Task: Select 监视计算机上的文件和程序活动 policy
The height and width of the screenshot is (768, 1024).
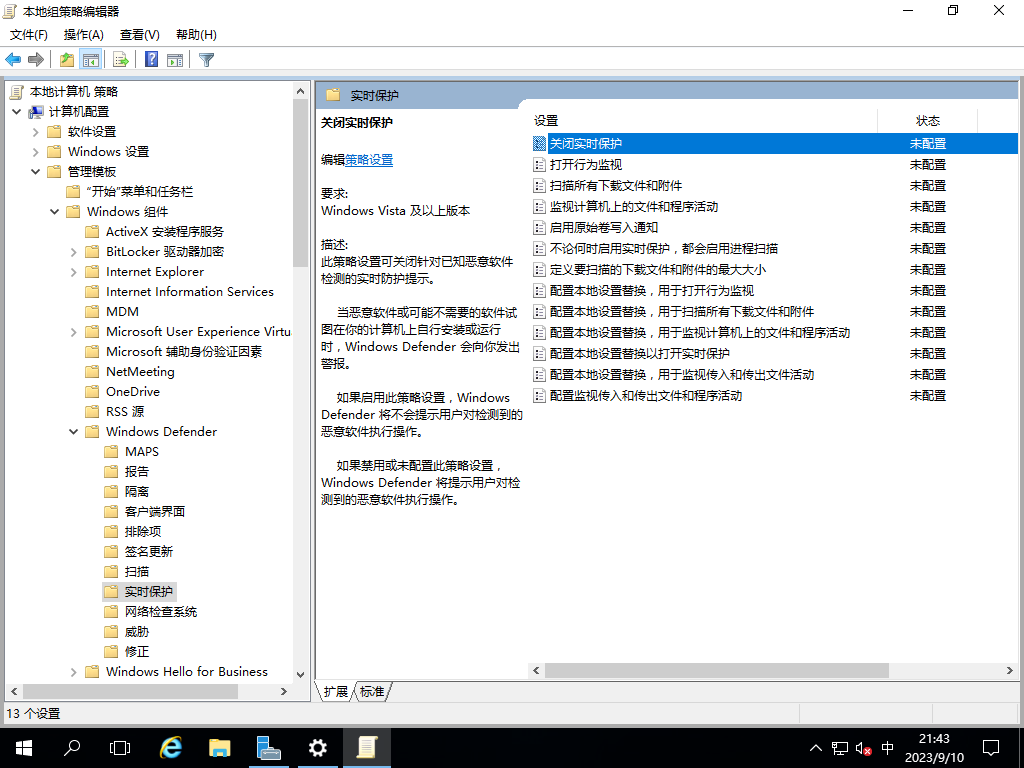Action: pos(775,206)
